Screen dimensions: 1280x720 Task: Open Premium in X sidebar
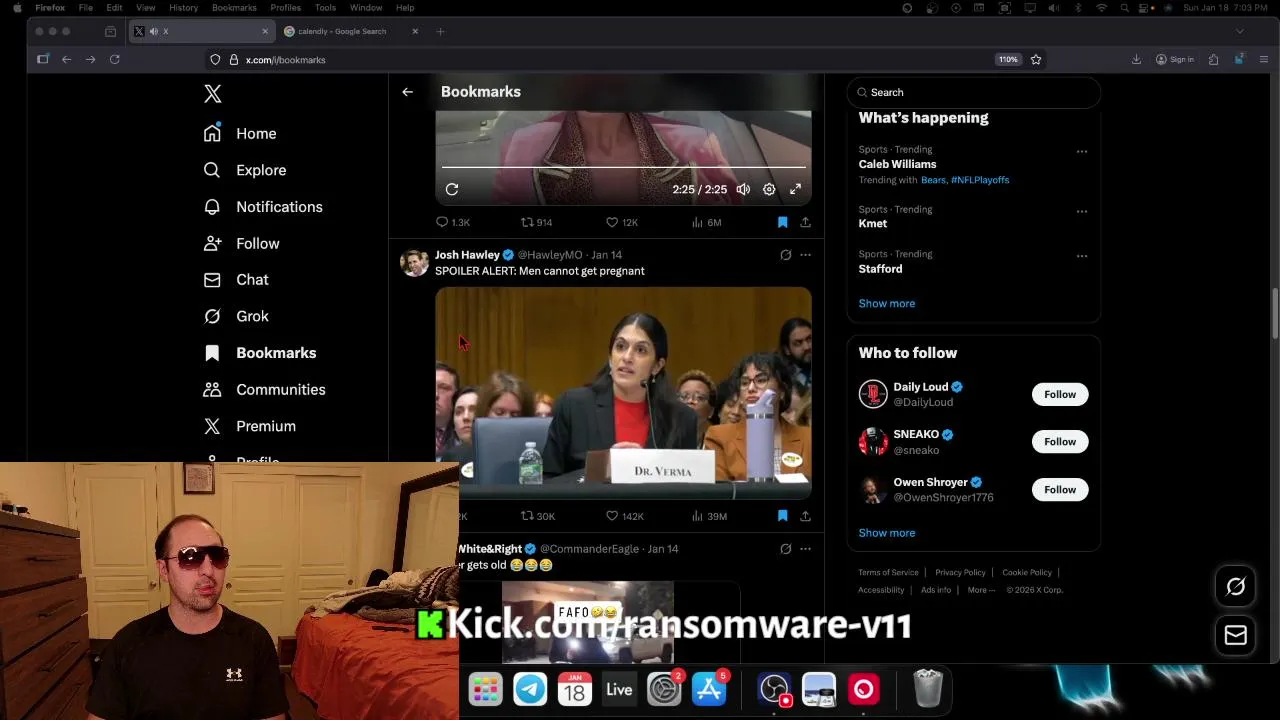(x=250, y=426)
